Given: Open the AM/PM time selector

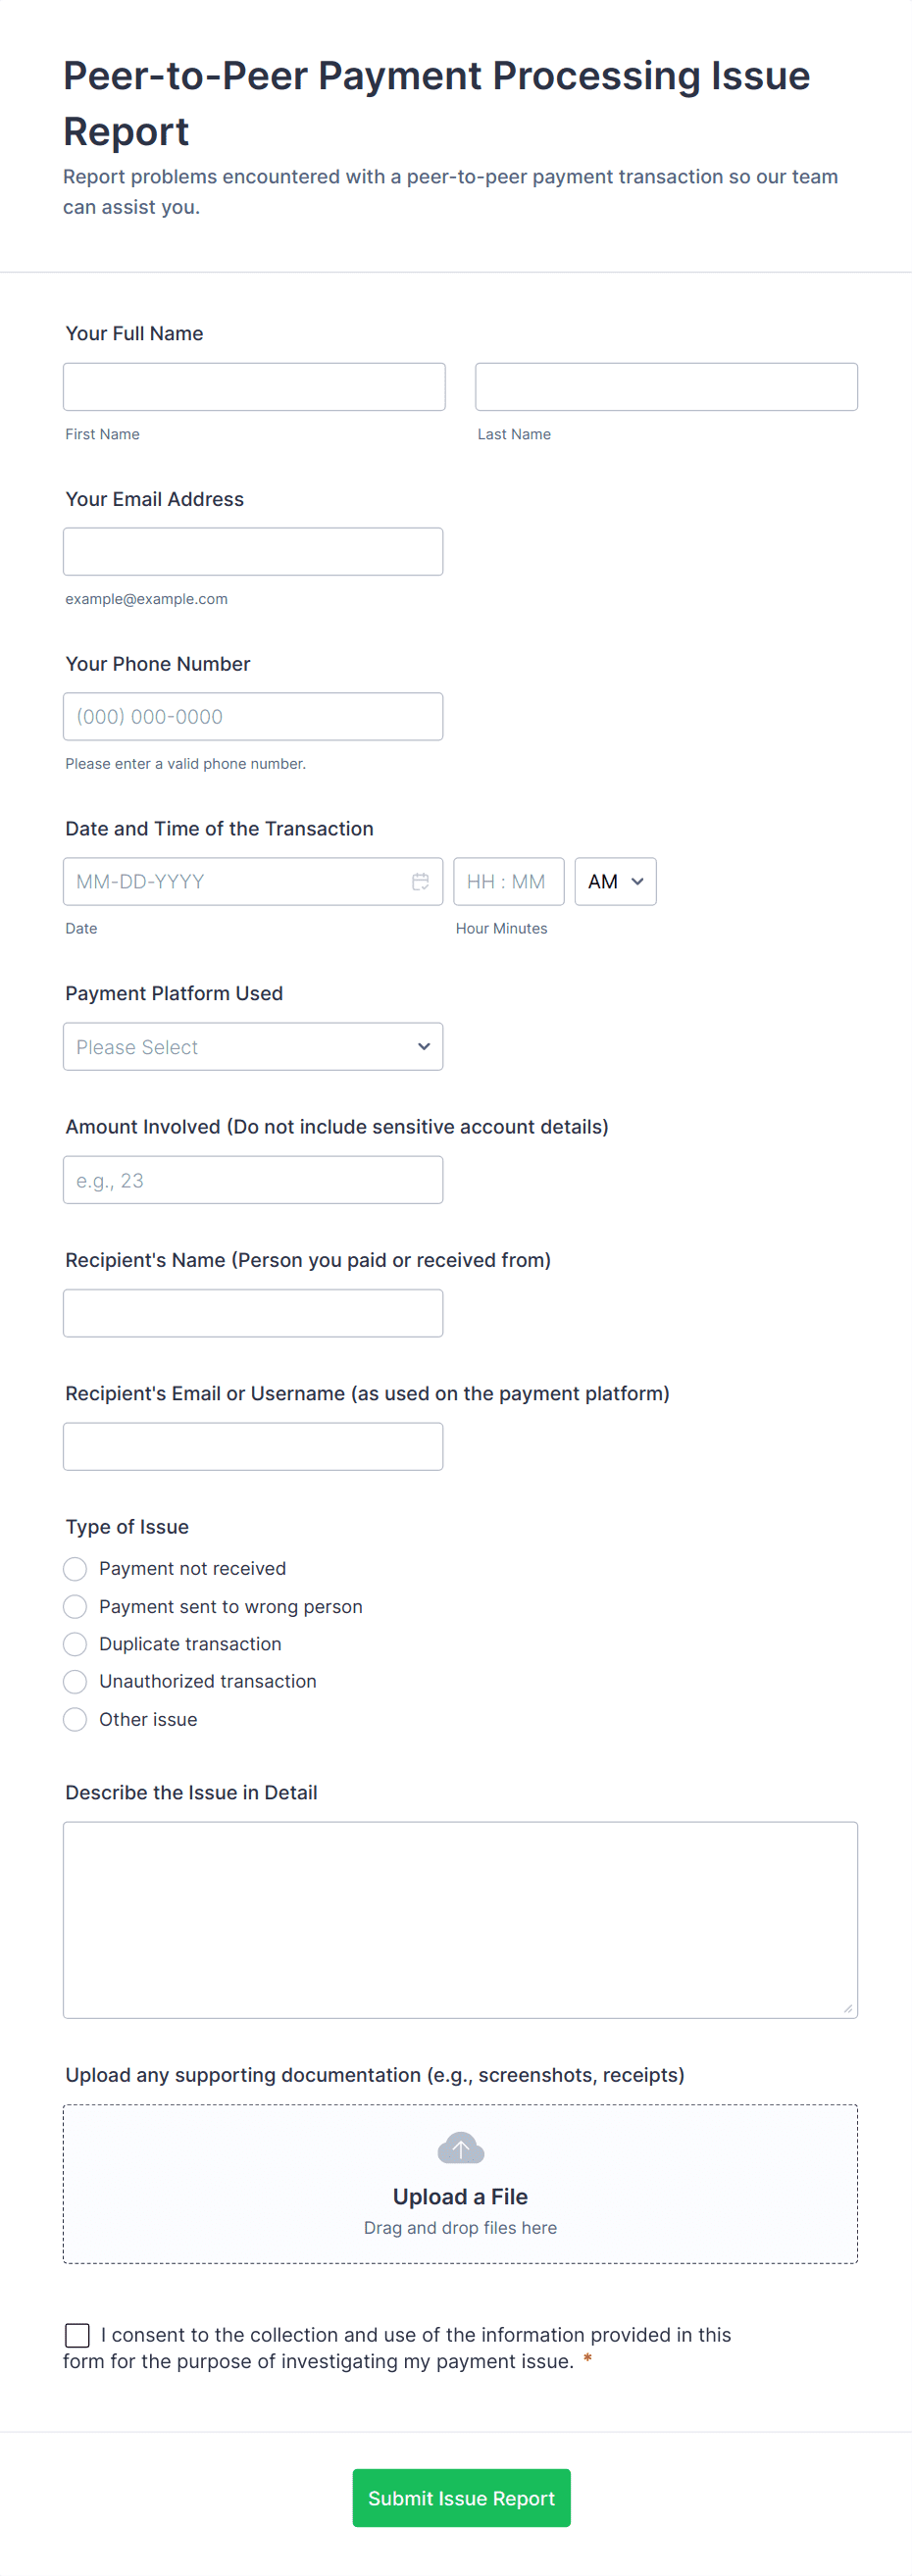Looking at the screenshot, I should [x=615, y=881].
